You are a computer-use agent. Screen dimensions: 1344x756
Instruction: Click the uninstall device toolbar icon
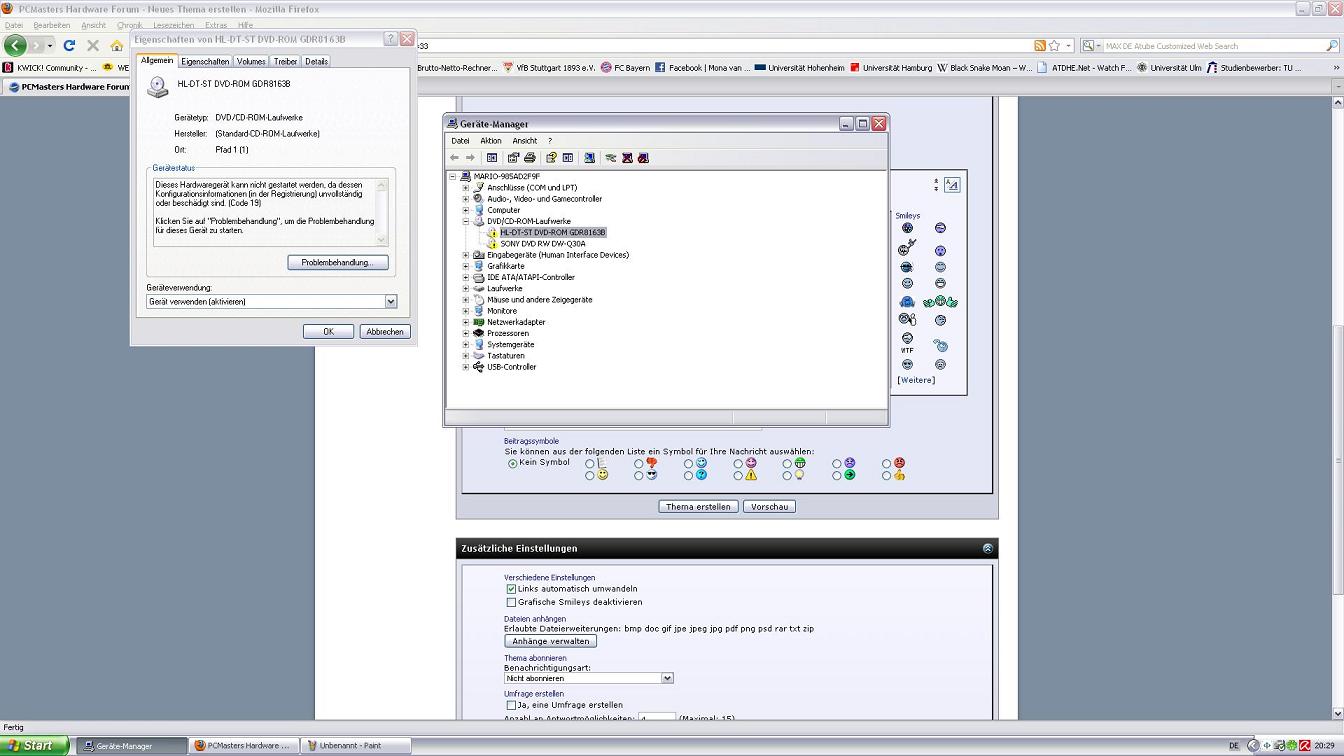pyautogui.click(x=627, y=158)
